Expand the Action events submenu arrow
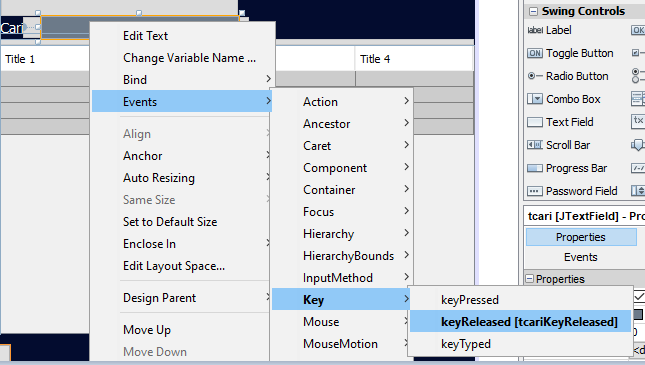This screenshot has height=365, width=645. click(406, 101)
